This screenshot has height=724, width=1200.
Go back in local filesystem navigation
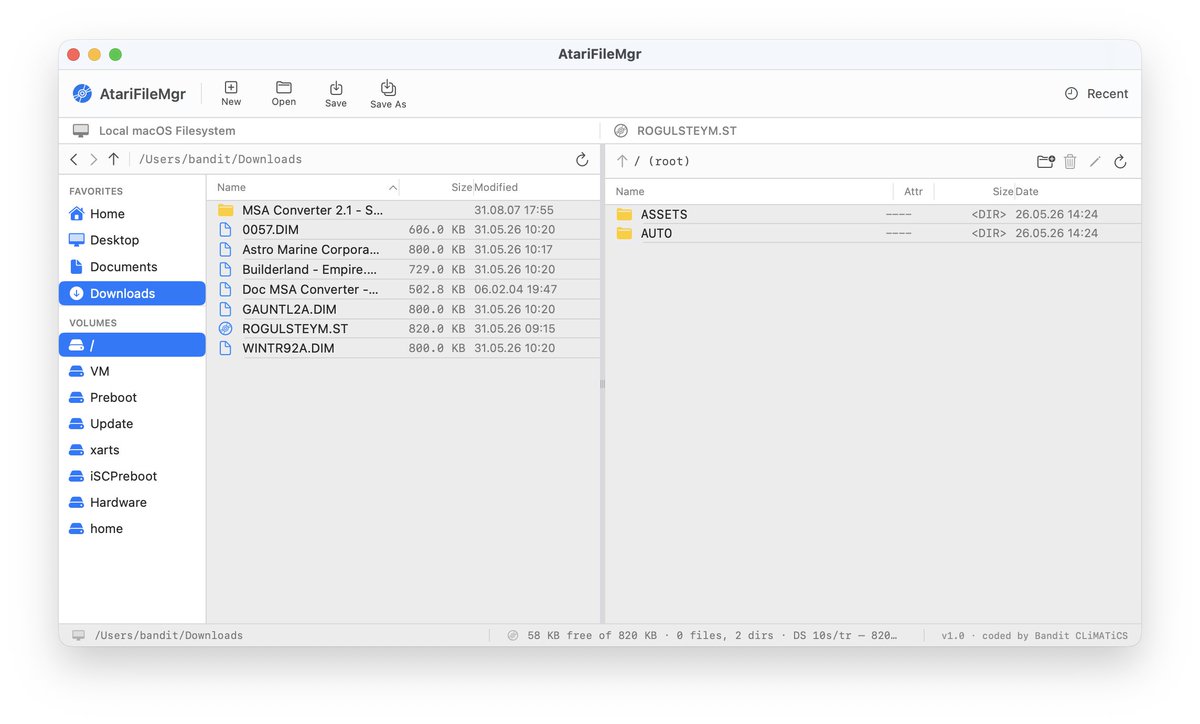[x=74, y=159]
